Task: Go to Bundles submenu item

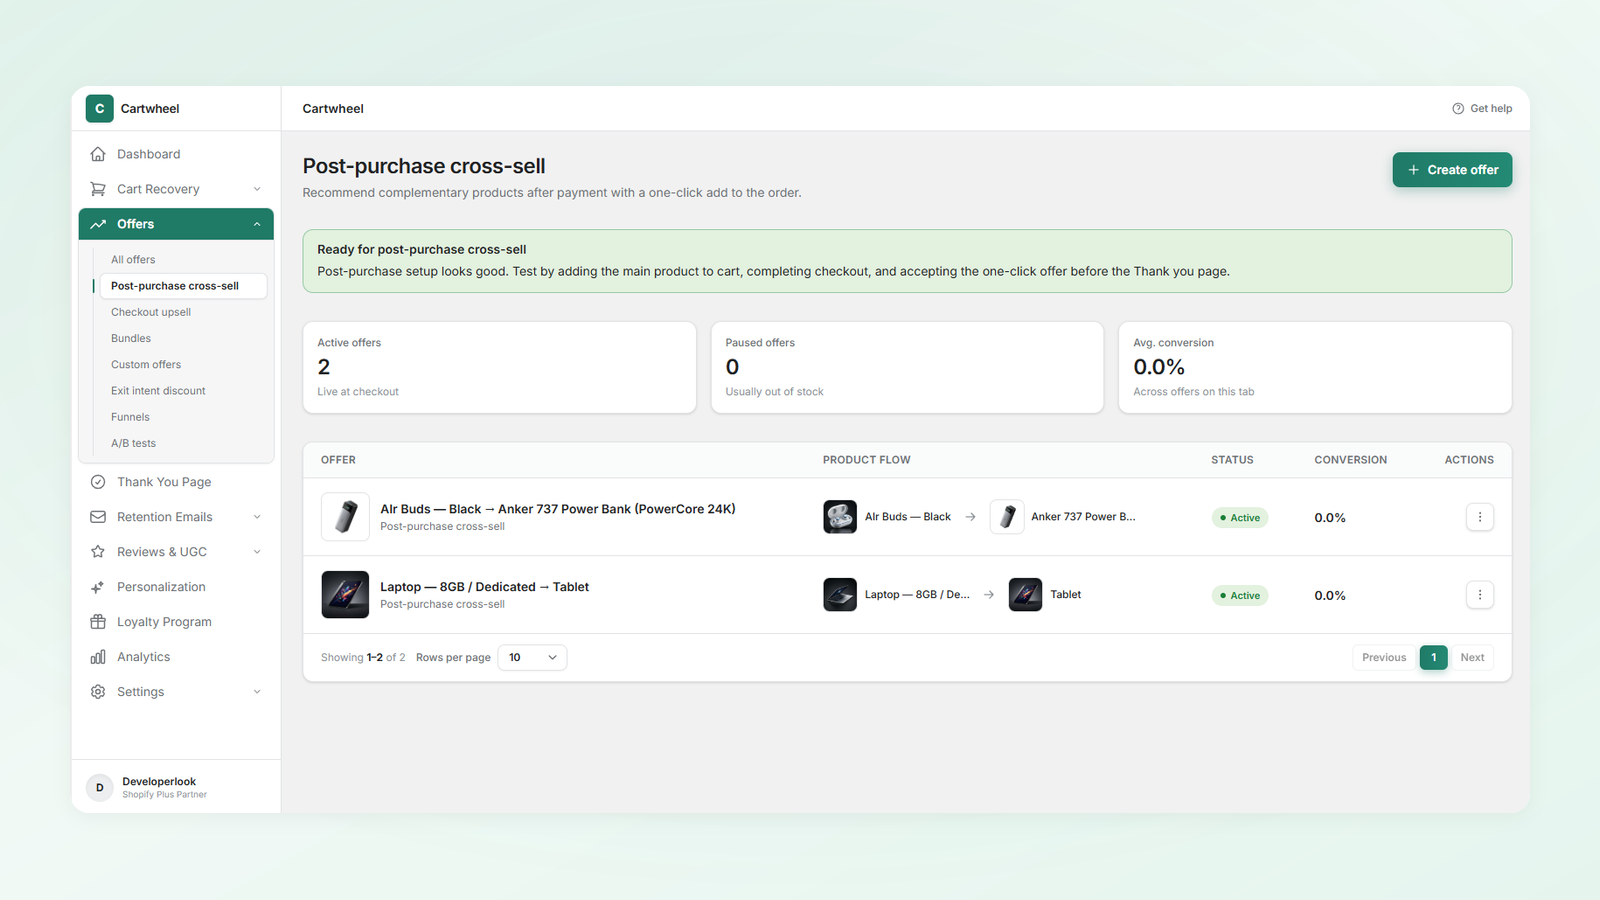Action: [183, 338]
